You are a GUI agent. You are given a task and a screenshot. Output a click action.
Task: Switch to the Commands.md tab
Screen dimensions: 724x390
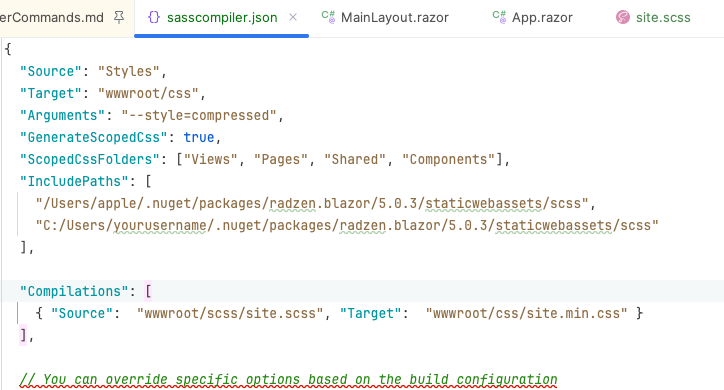tap(52, 18)
